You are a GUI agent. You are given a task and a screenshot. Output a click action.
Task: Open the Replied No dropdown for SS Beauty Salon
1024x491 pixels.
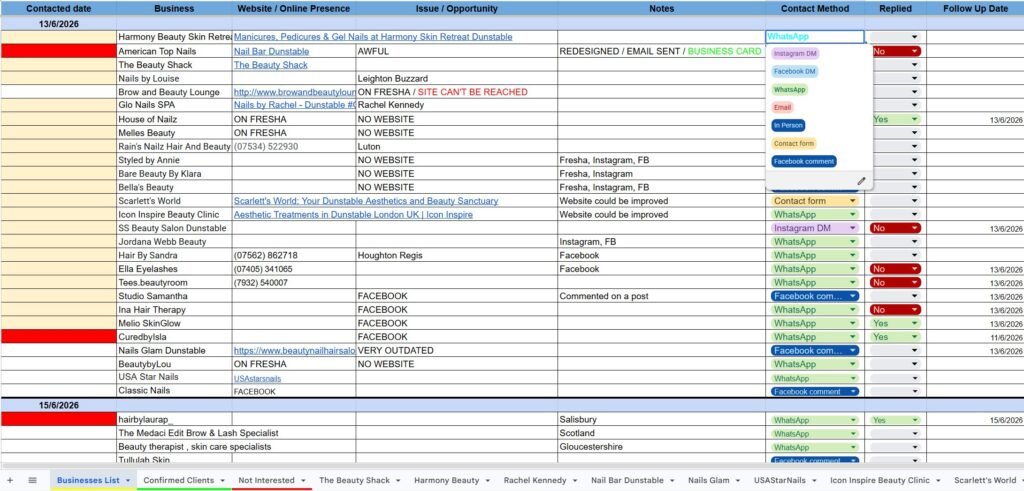coord(895,229)
